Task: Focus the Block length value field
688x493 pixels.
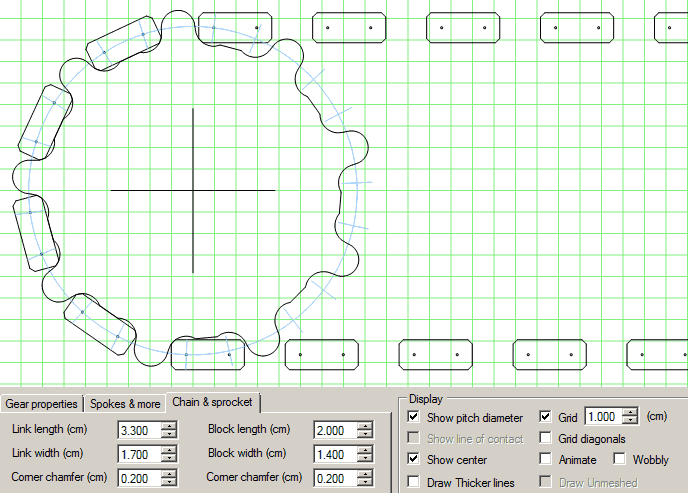Action: point(334,430)
